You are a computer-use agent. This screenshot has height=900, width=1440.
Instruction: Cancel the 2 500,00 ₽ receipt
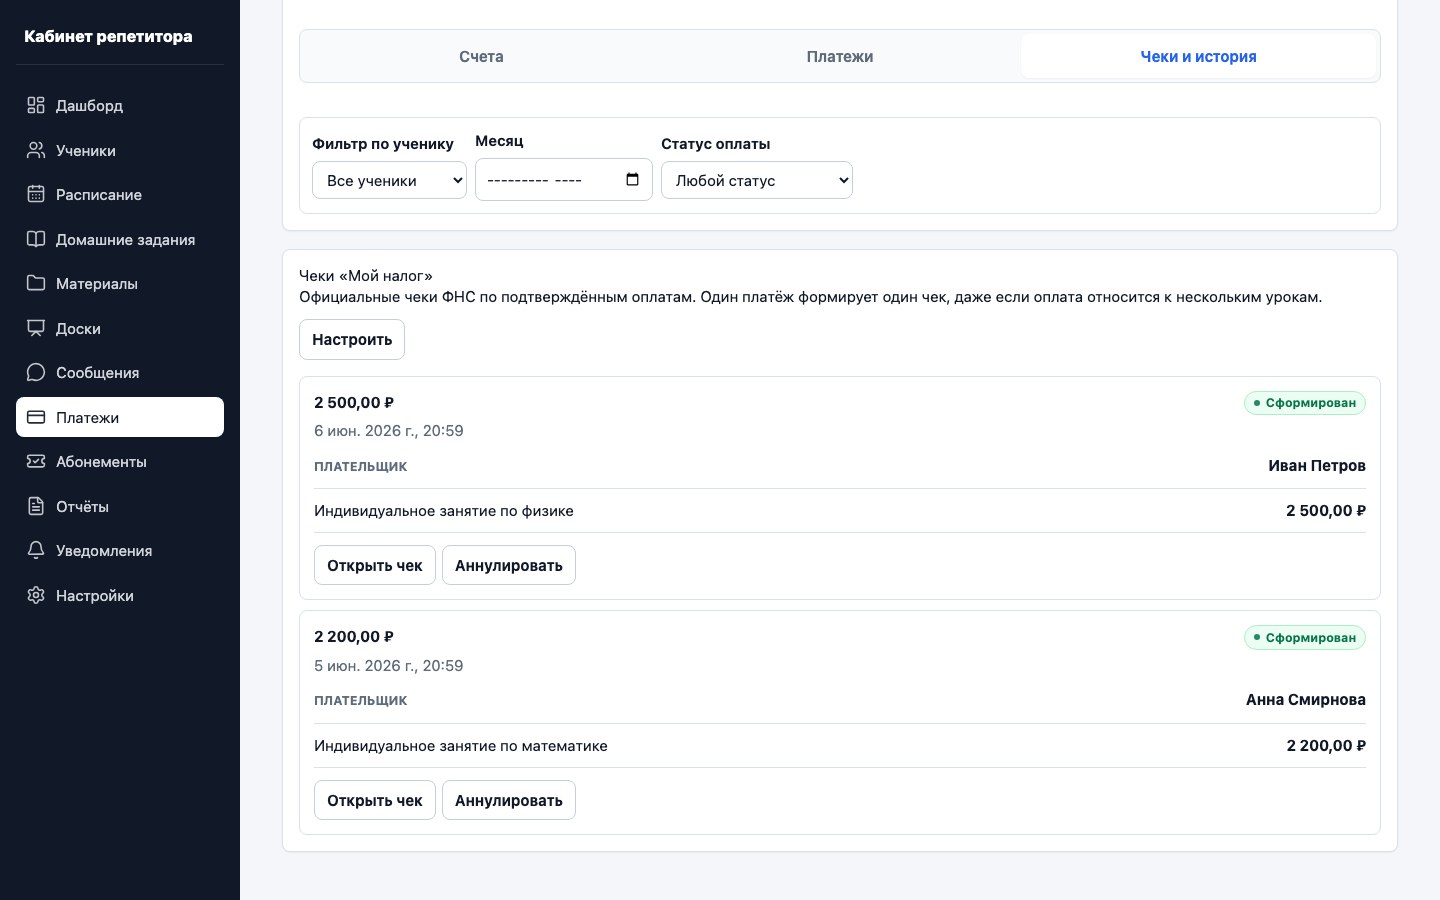[509, 565]
